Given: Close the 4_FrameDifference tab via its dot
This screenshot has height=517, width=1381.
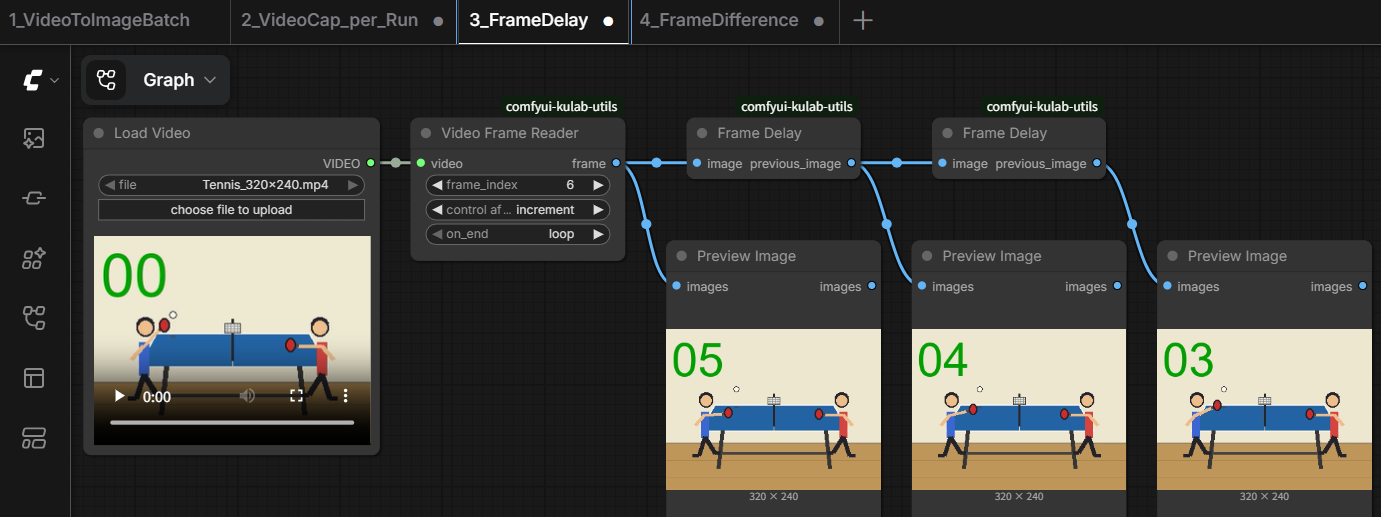Looking at the screenshot, I should coord(819,21).
